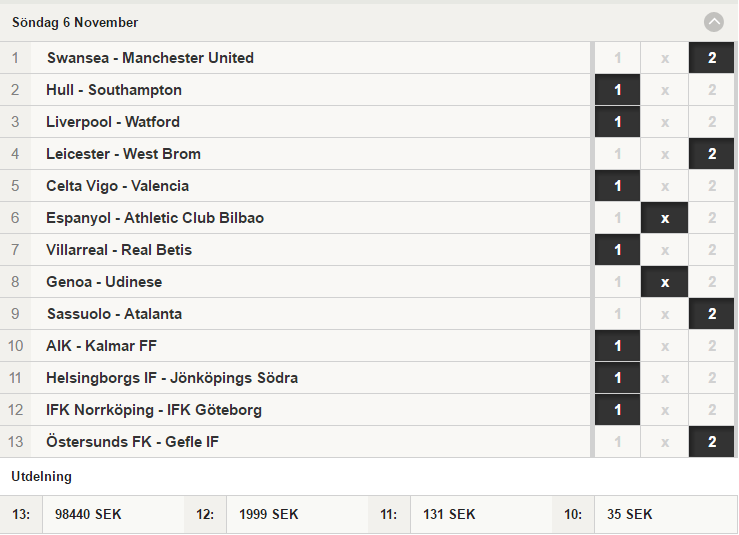
Task: Click the Swansea - Manchester United match name
Action: (150, 58)
